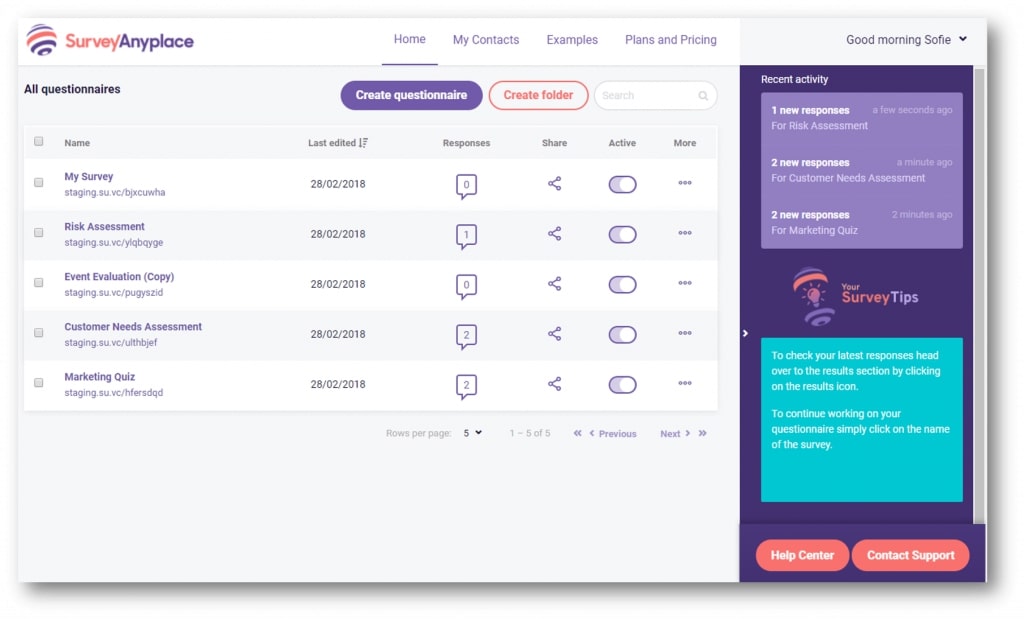Tick the select-all checkbox in header
This screenshot has height=619, width=1024.
[39, 142]
